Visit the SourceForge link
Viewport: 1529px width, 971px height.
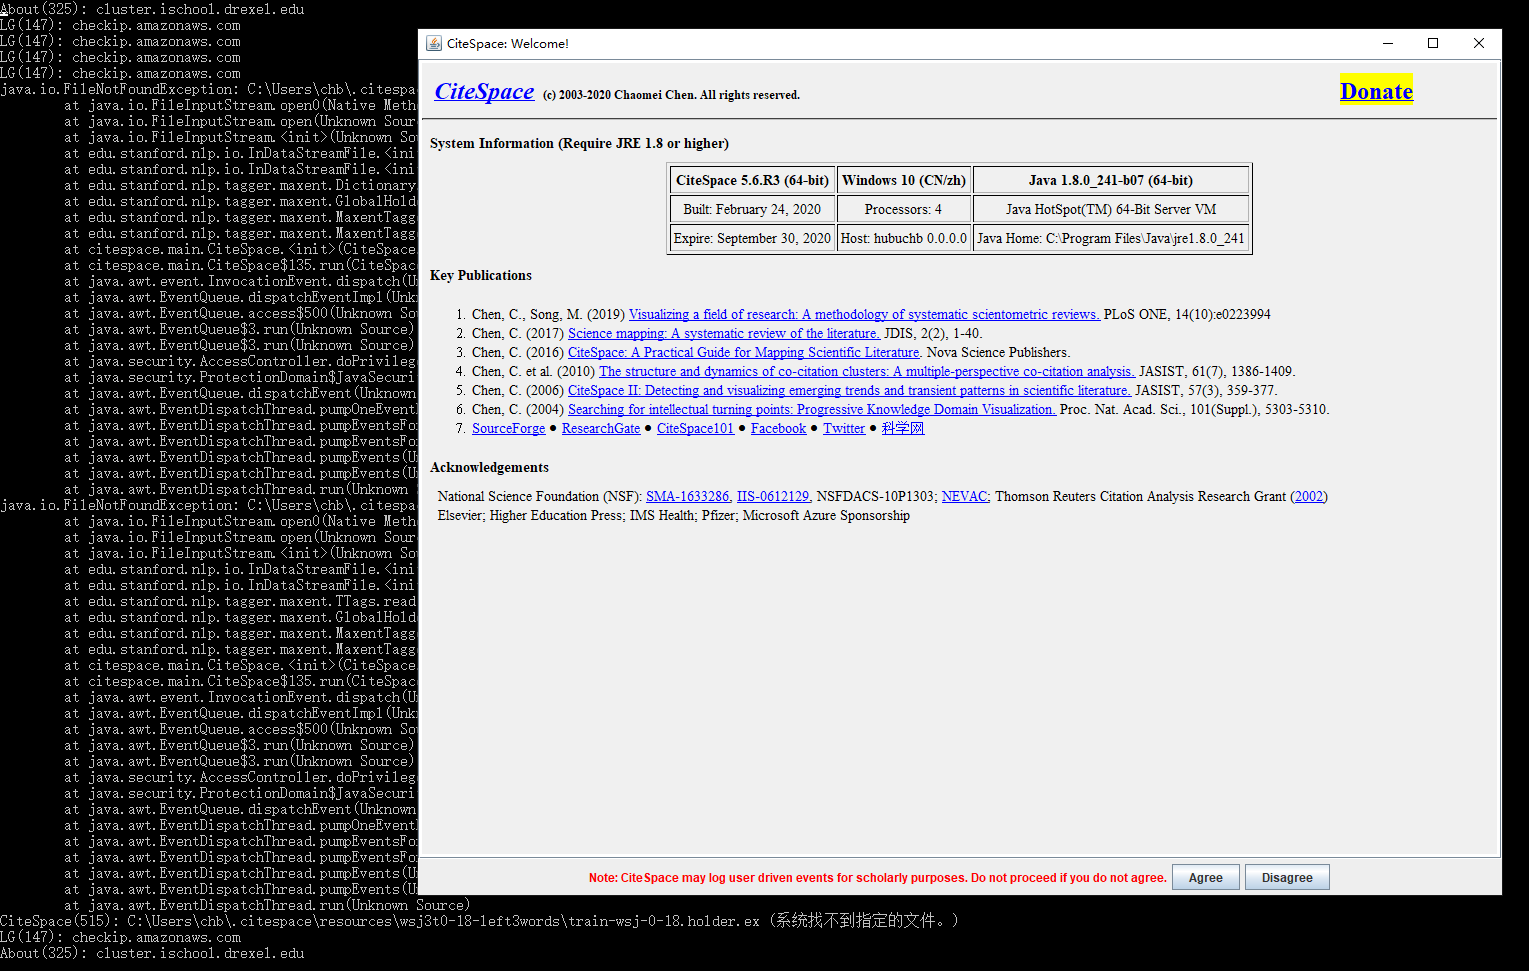pyautogui.click(x=508, y=428)
